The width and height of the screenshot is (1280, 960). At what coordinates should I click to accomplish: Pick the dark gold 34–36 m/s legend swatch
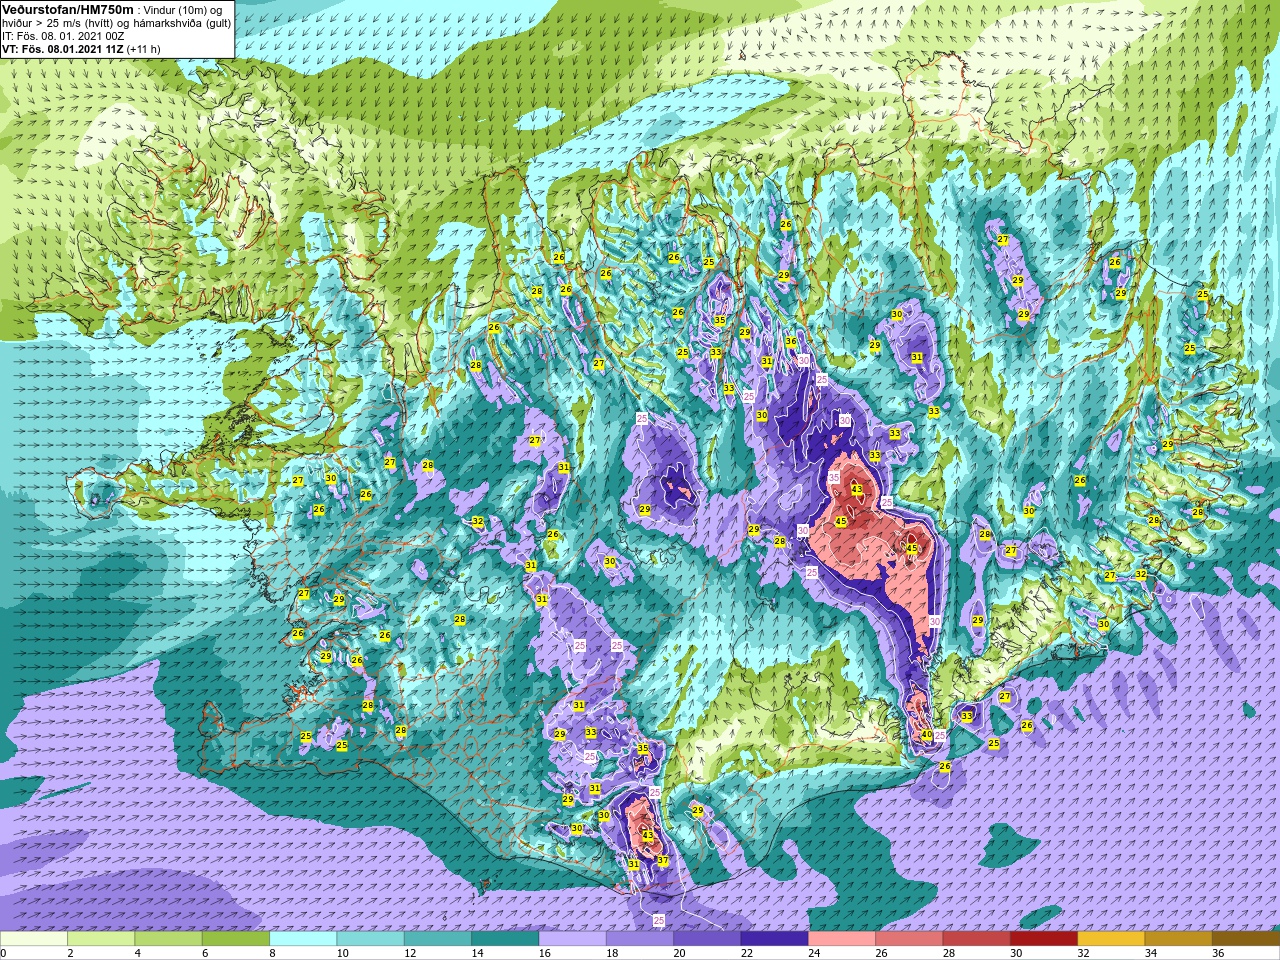pyautogui.click(x=1178, y=939)
